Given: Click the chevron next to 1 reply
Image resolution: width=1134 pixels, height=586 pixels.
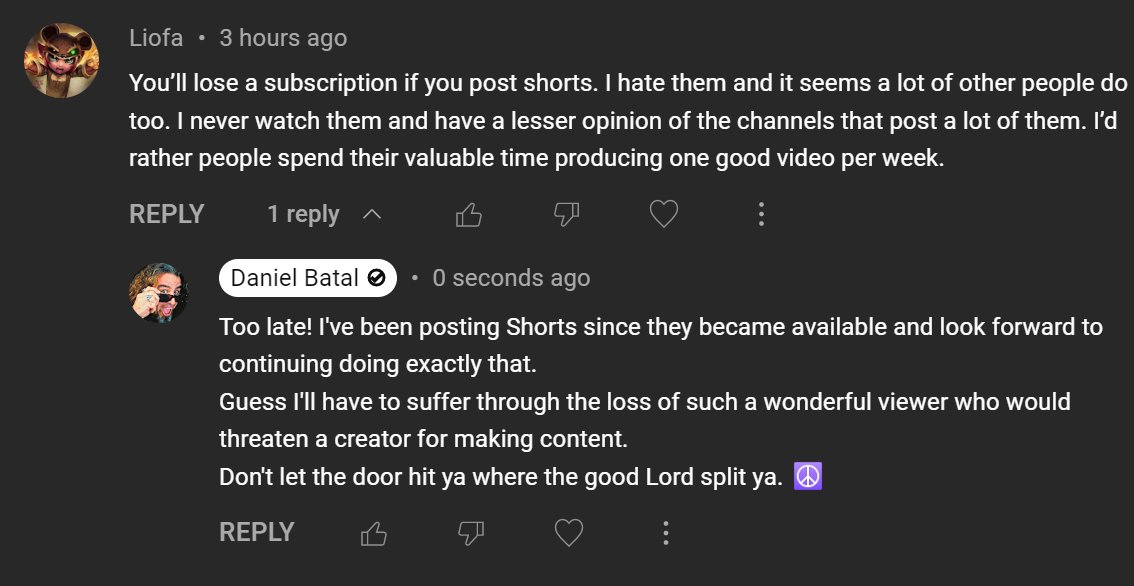Looking at the screenshot, I should click(x=372, y=214).
